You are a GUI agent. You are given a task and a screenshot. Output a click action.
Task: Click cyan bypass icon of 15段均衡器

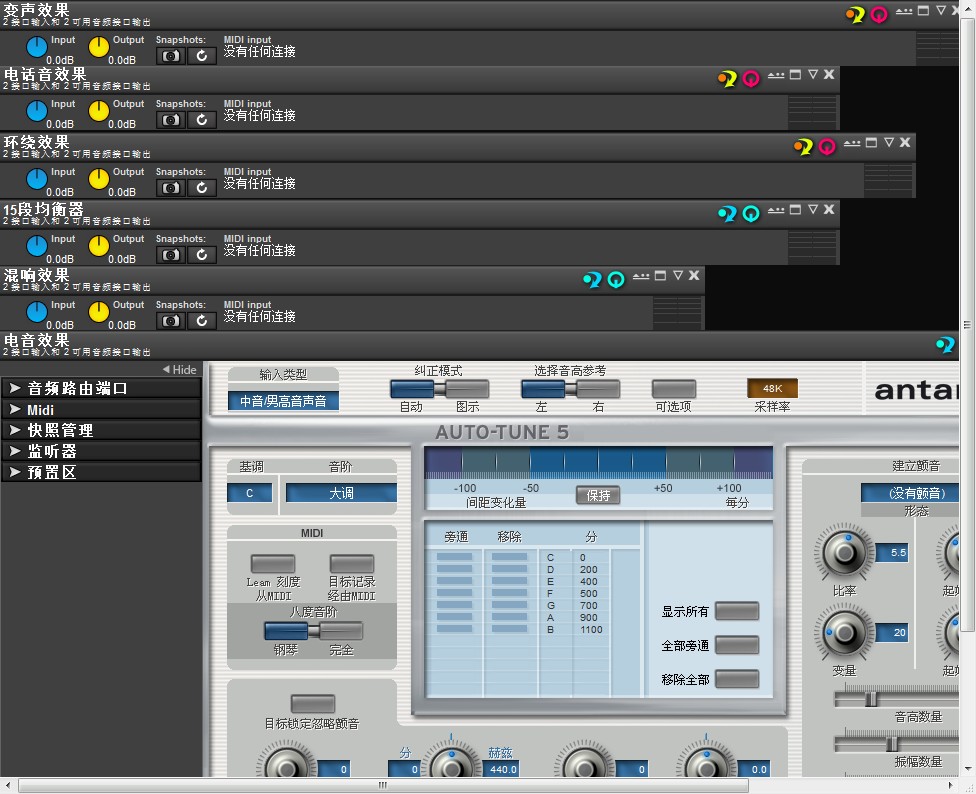pyautogui.click(x=728, y=214)
